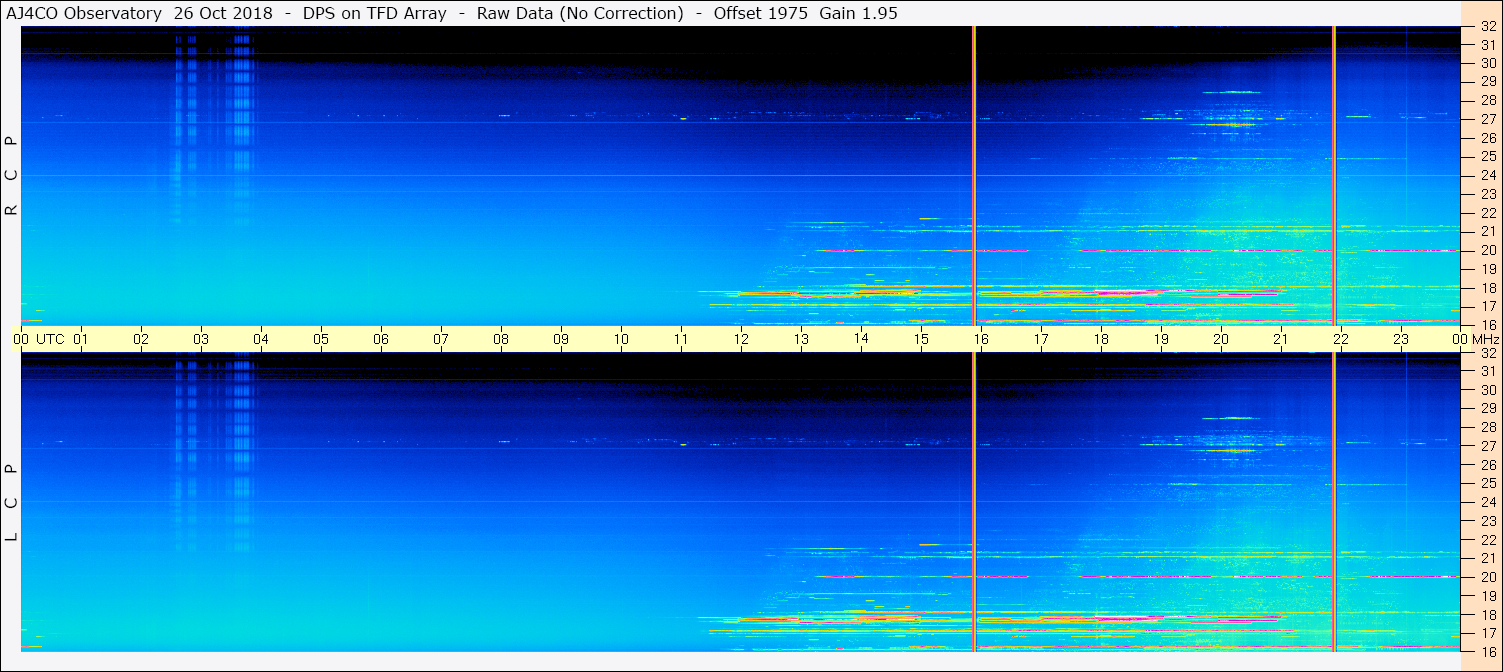Pick hour "23" on the horizontal UTC axis
1503x672 pixels.
point(1401,339)
